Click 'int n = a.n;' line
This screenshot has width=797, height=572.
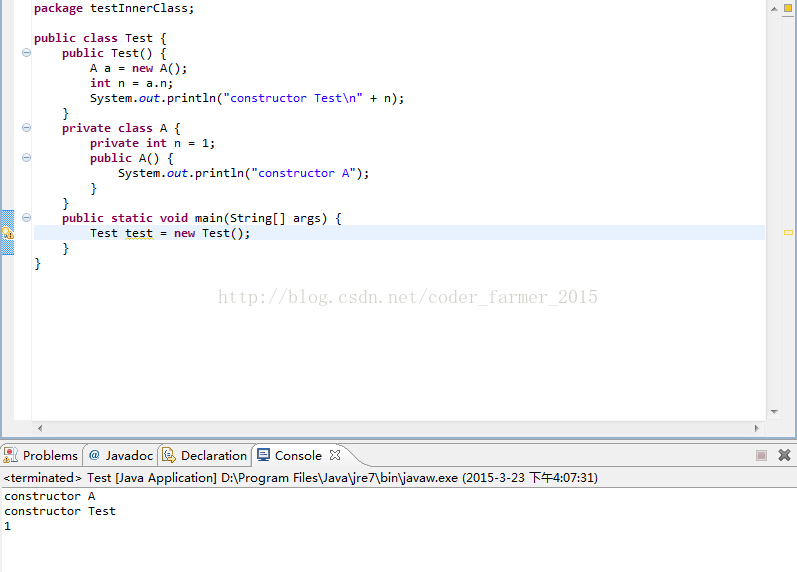132,83
